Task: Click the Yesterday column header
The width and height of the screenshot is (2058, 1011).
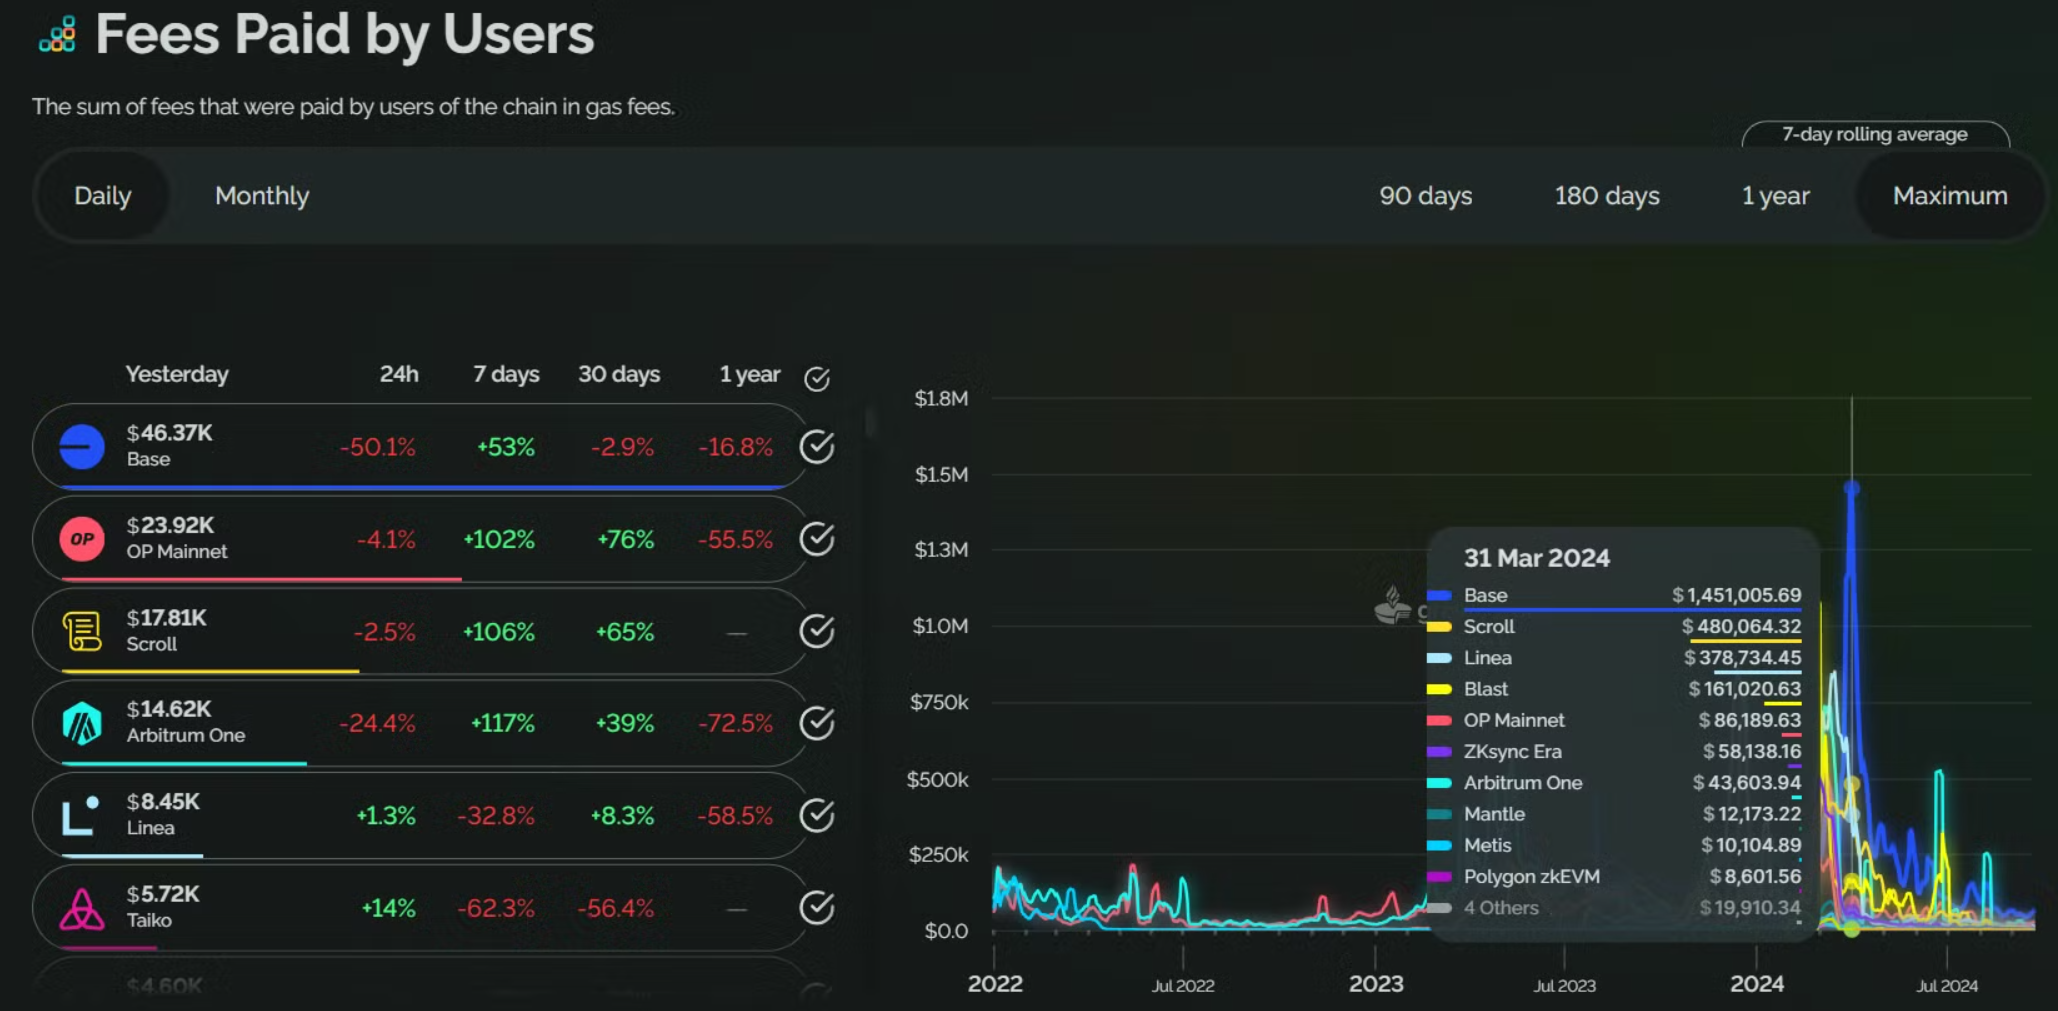Action: pos(177,374)
